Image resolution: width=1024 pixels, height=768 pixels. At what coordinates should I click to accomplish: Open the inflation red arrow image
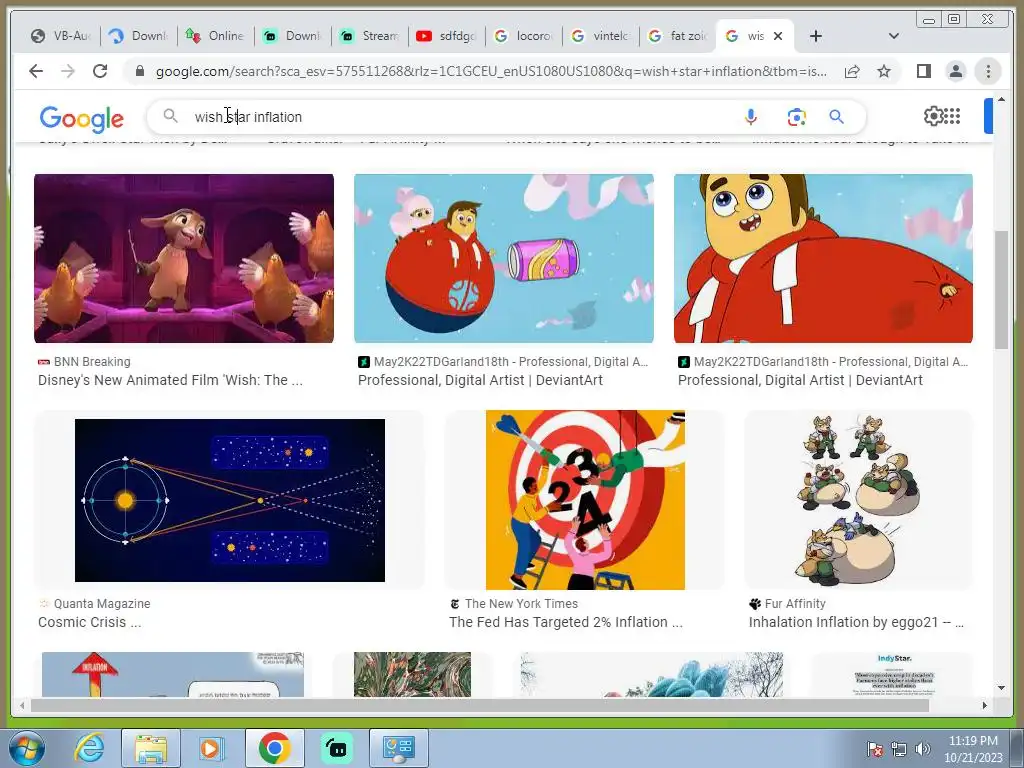(172, 674)
